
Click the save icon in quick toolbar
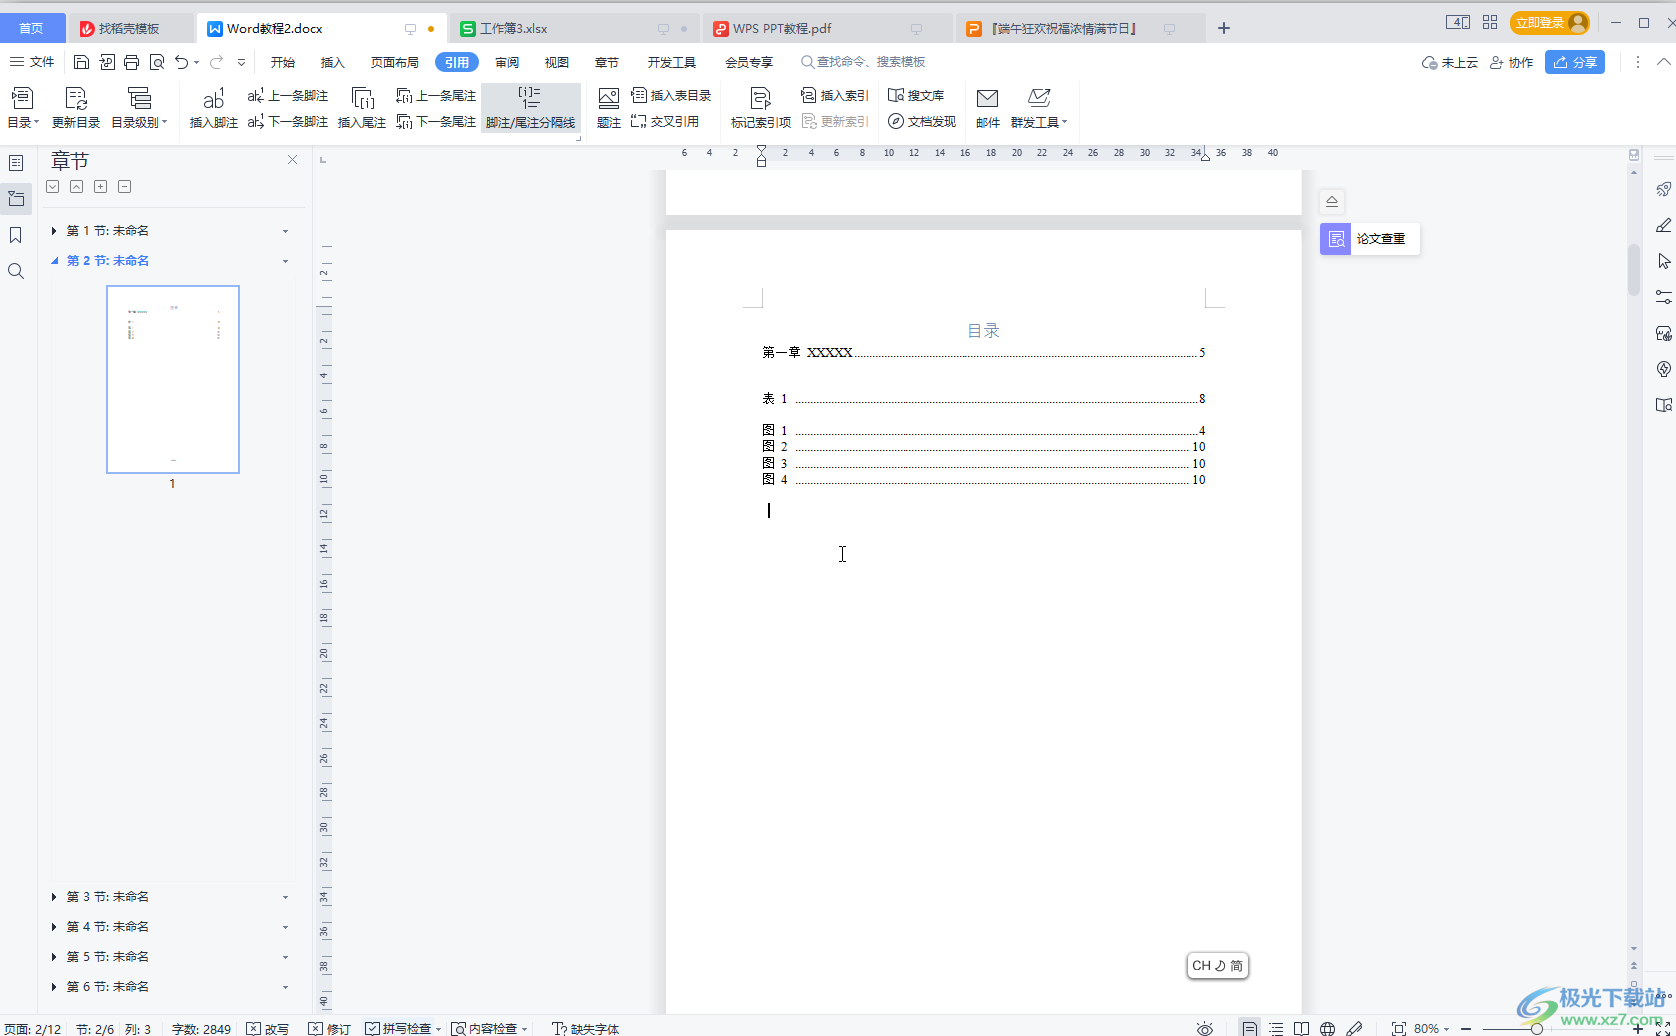[x=82, y=62]
